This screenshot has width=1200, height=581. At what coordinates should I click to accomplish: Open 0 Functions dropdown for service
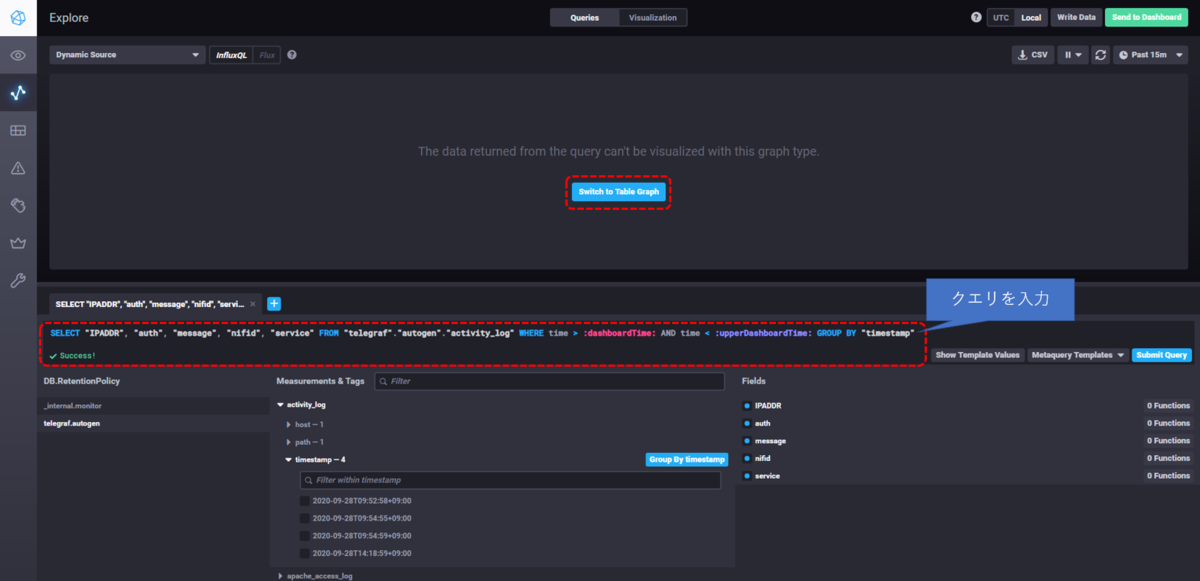pos(1168,476)
